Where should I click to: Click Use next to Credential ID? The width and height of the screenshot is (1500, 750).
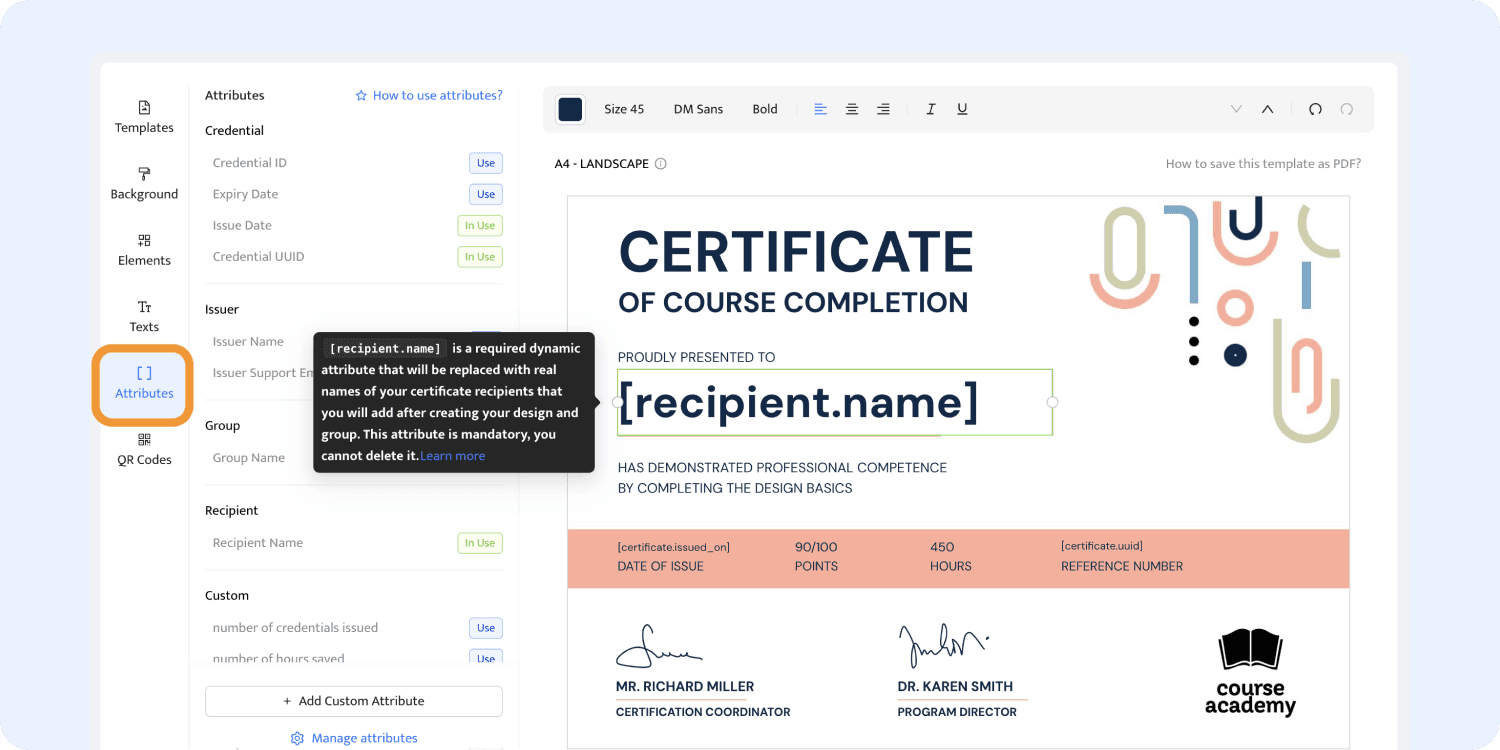[486, 163]
